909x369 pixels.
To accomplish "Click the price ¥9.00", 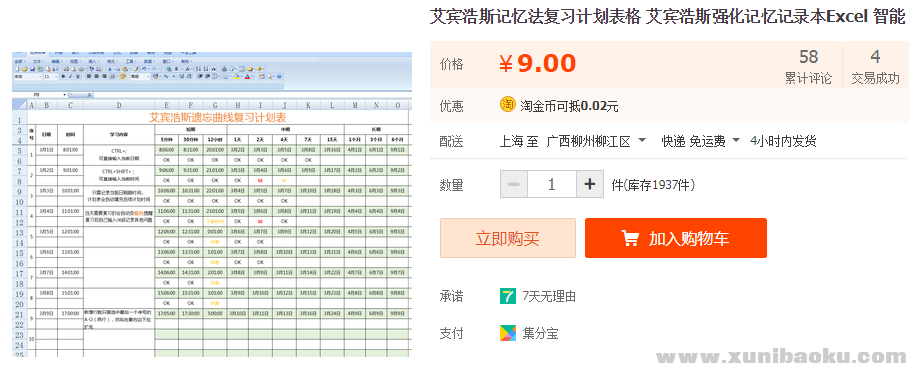I will [x=537, y=64].
